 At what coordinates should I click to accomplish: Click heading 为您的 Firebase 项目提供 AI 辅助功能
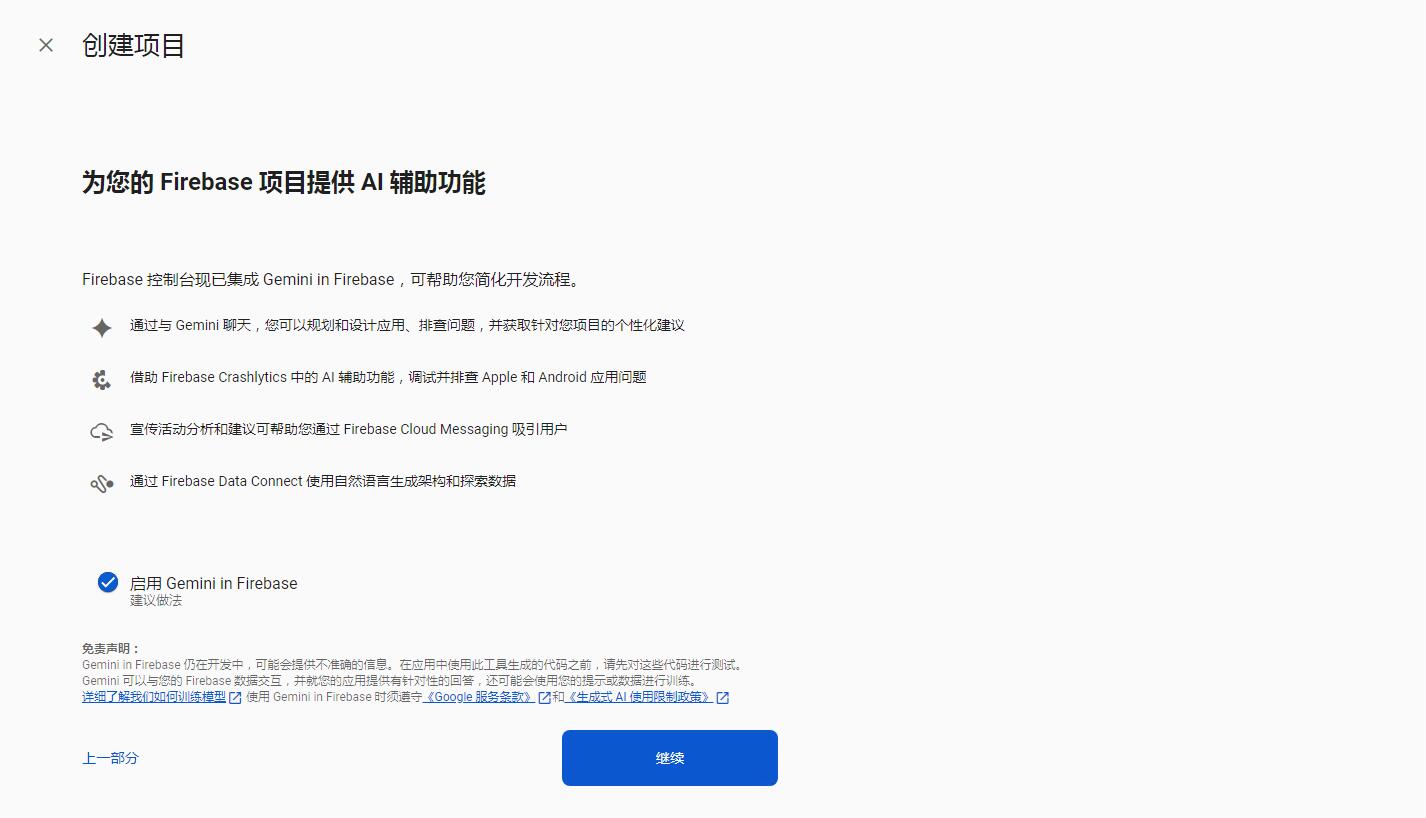coord(284,183)
